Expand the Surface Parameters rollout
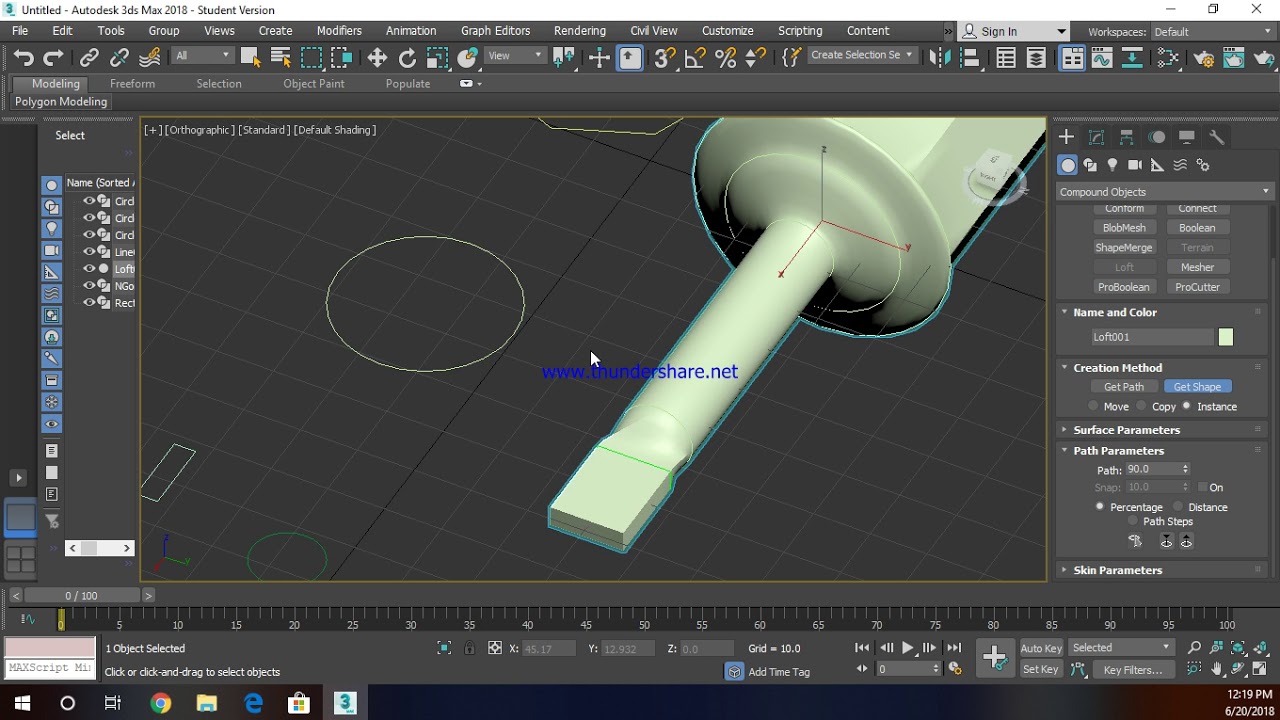The image size is (1280, 720). click(1126, 430)
